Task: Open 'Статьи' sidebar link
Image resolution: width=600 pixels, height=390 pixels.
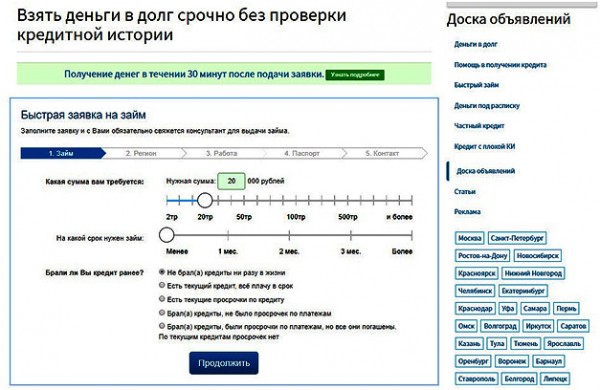Action: [x=465, y=191]
